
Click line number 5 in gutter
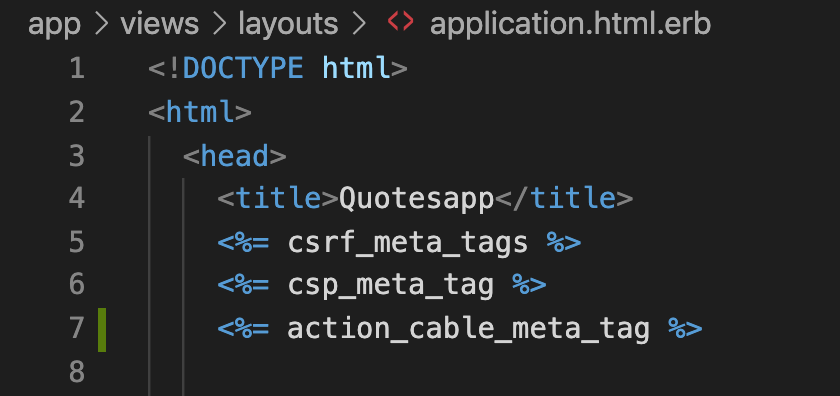77,242
